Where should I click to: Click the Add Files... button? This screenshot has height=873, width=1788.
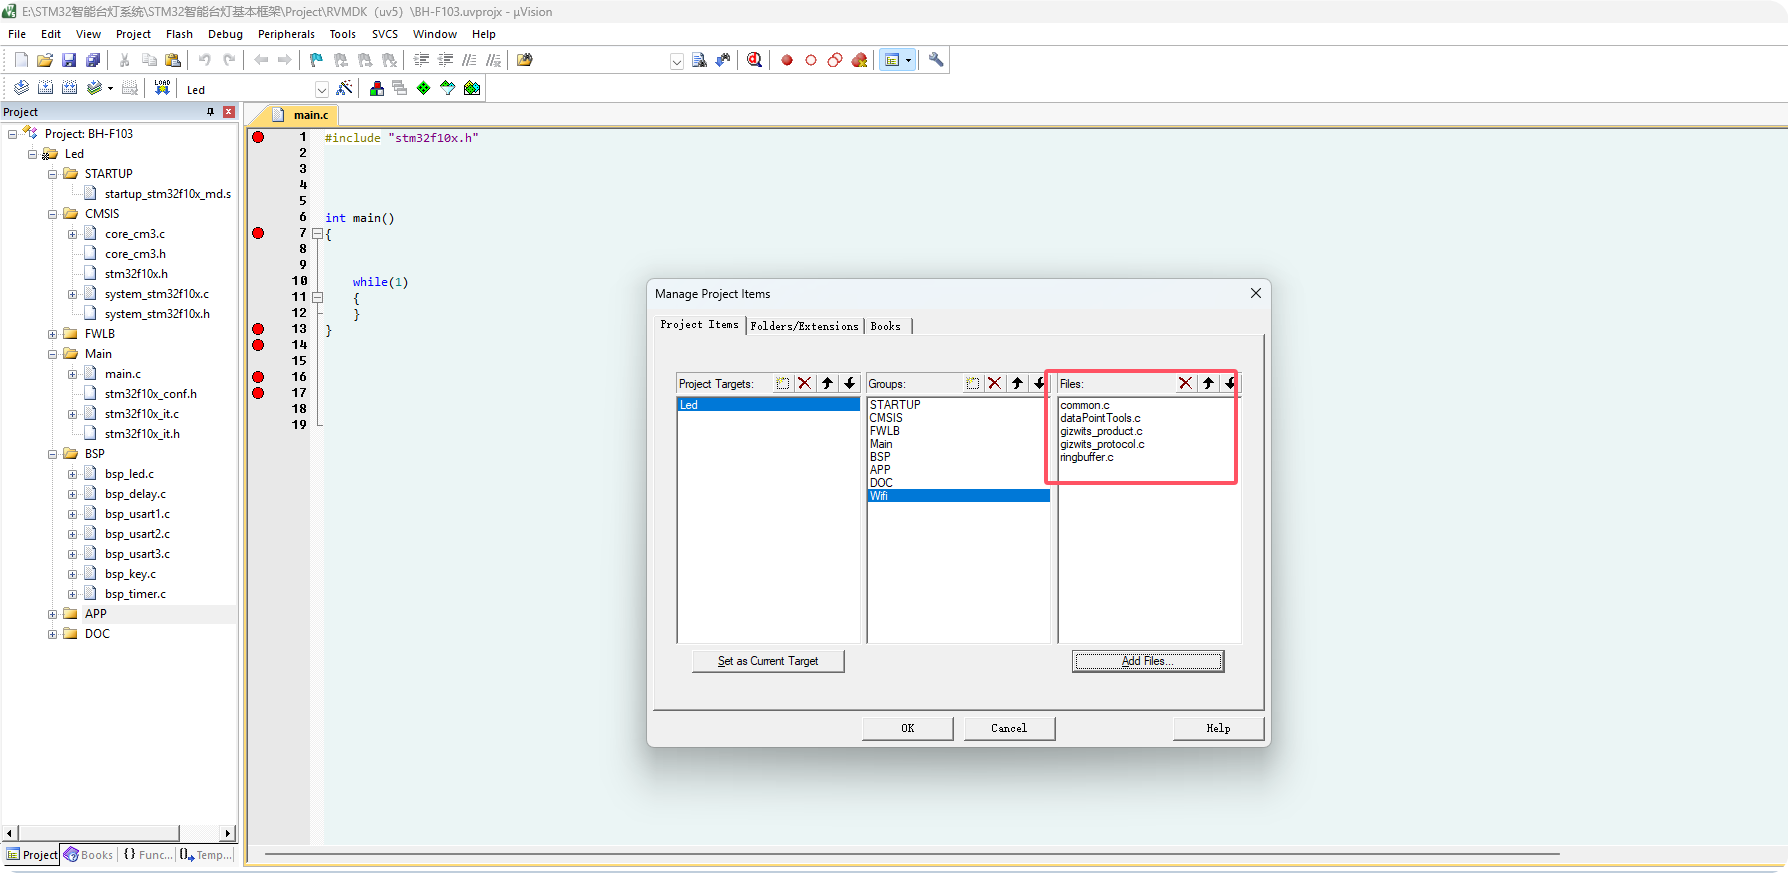click(1147, 661)
